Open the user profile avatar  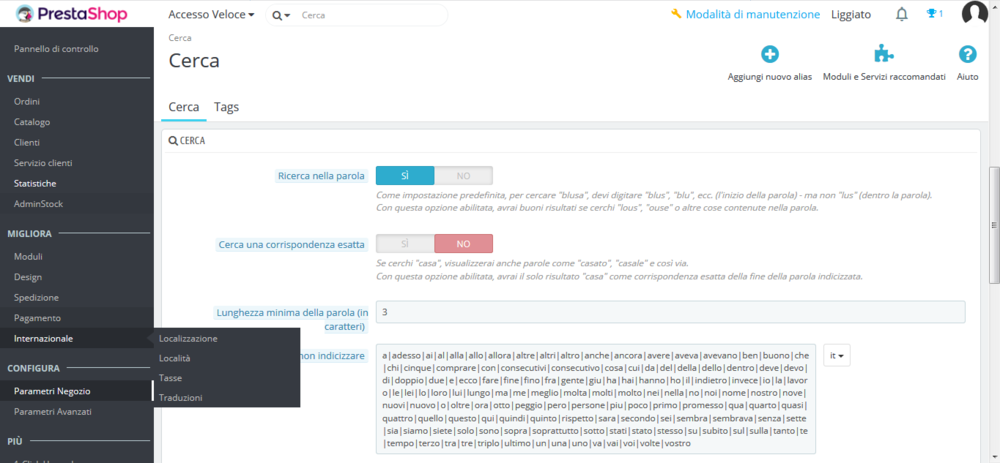click(x=974, y=13)
